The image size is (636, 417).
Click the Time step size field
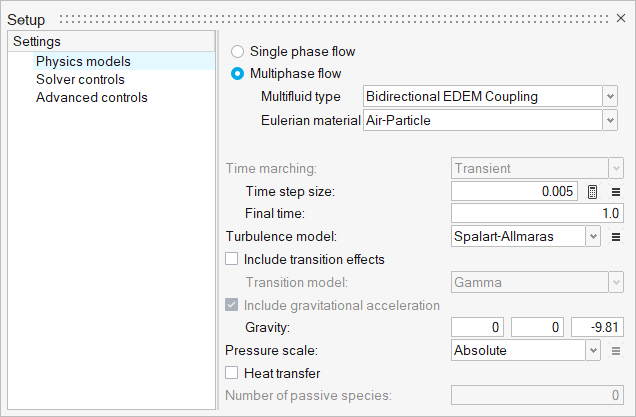514,191
